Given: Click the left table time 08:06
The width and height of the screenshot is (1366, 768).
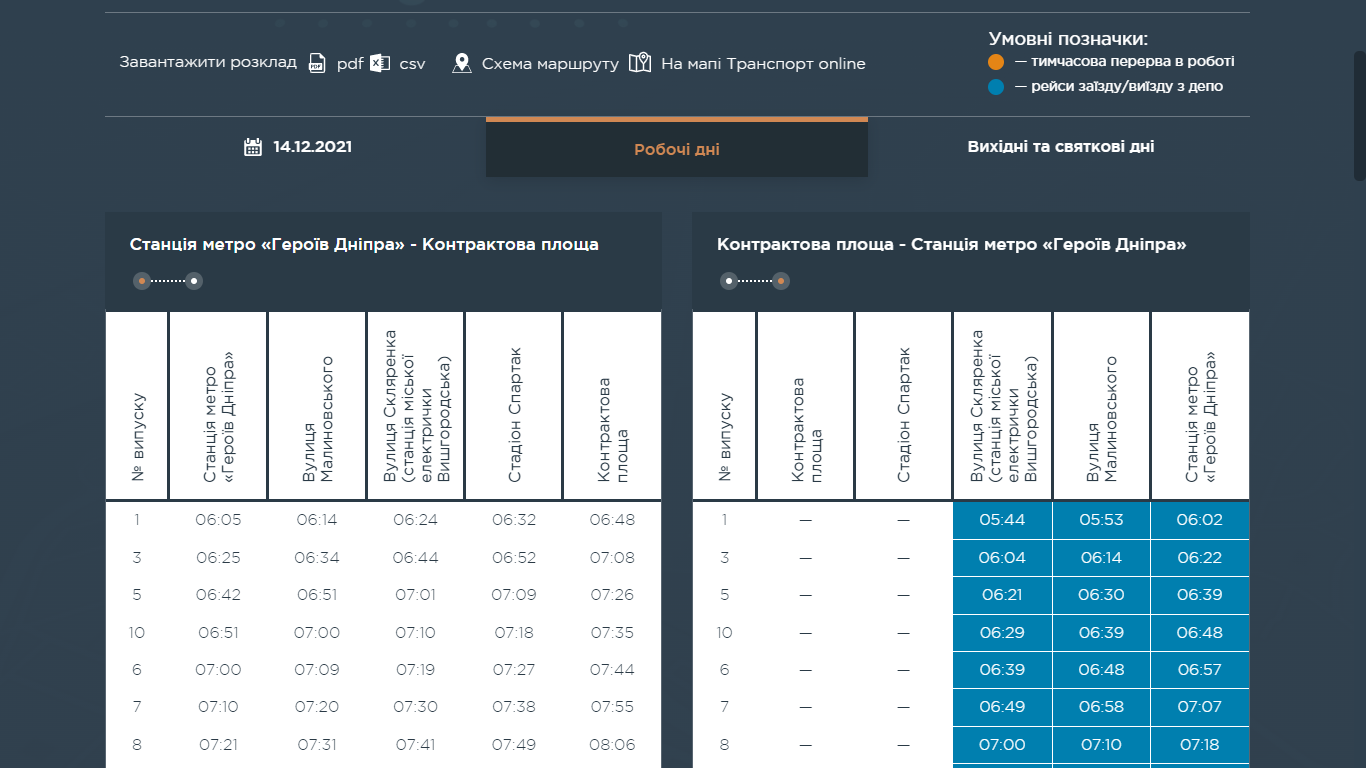Looking at the screenshot, I should pos(612,745).
